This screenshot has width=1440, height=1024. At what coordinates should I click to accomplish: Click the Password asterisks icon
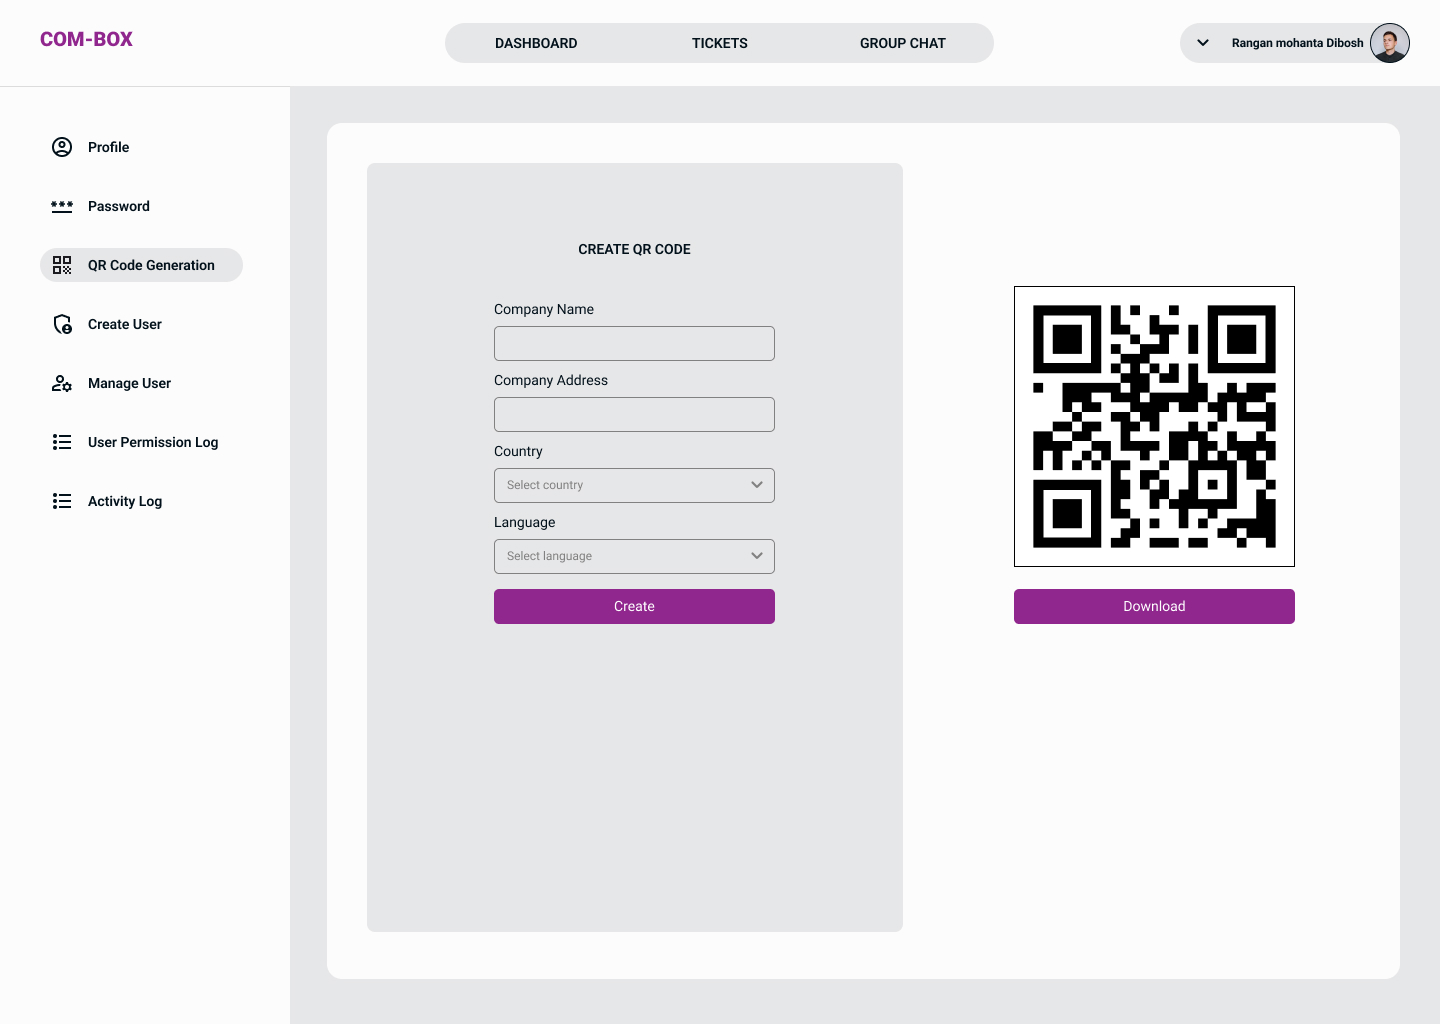click(62, 206)
